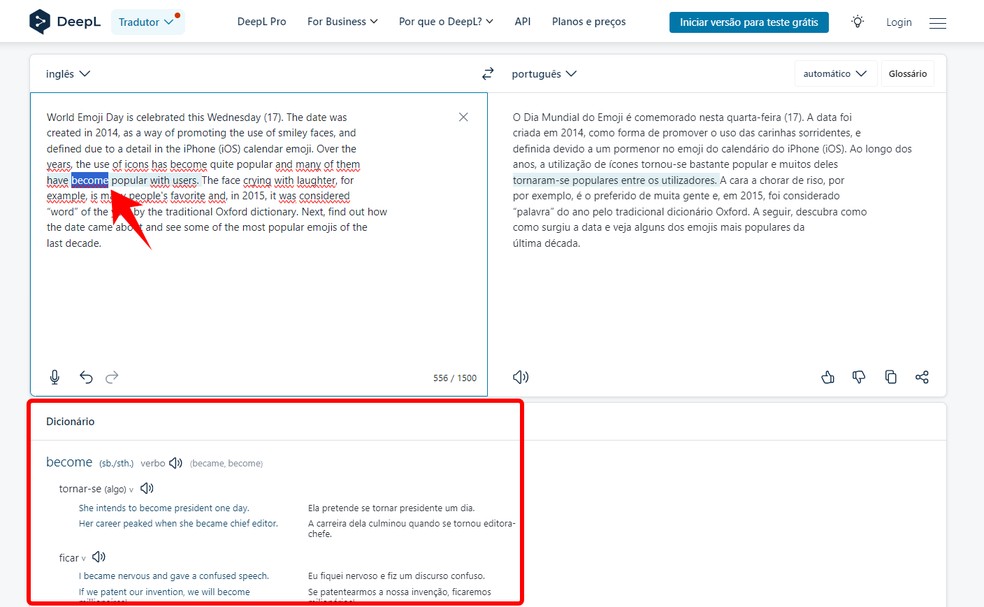Go to Planos e preços
Image resolution: width=984 pixels, height=607 pixels.
click(x=589, y=21)
